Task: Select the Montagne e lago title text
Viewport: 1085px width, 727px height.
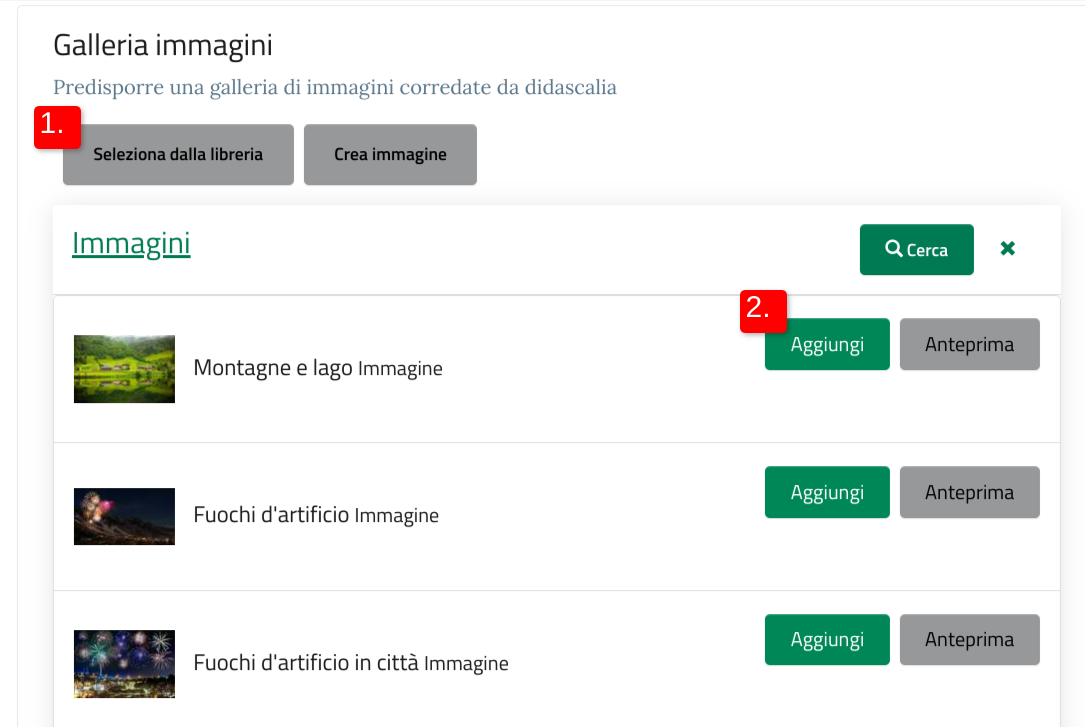Action: point(273,367)
